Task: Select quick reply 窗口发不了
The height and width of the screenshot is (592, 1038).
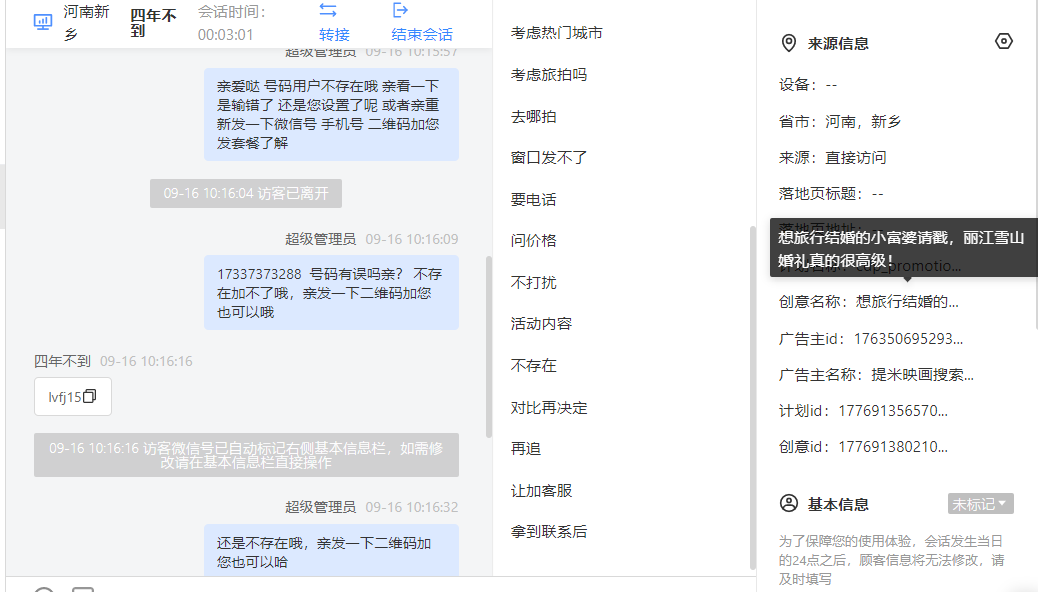Action: click(549, 158)
